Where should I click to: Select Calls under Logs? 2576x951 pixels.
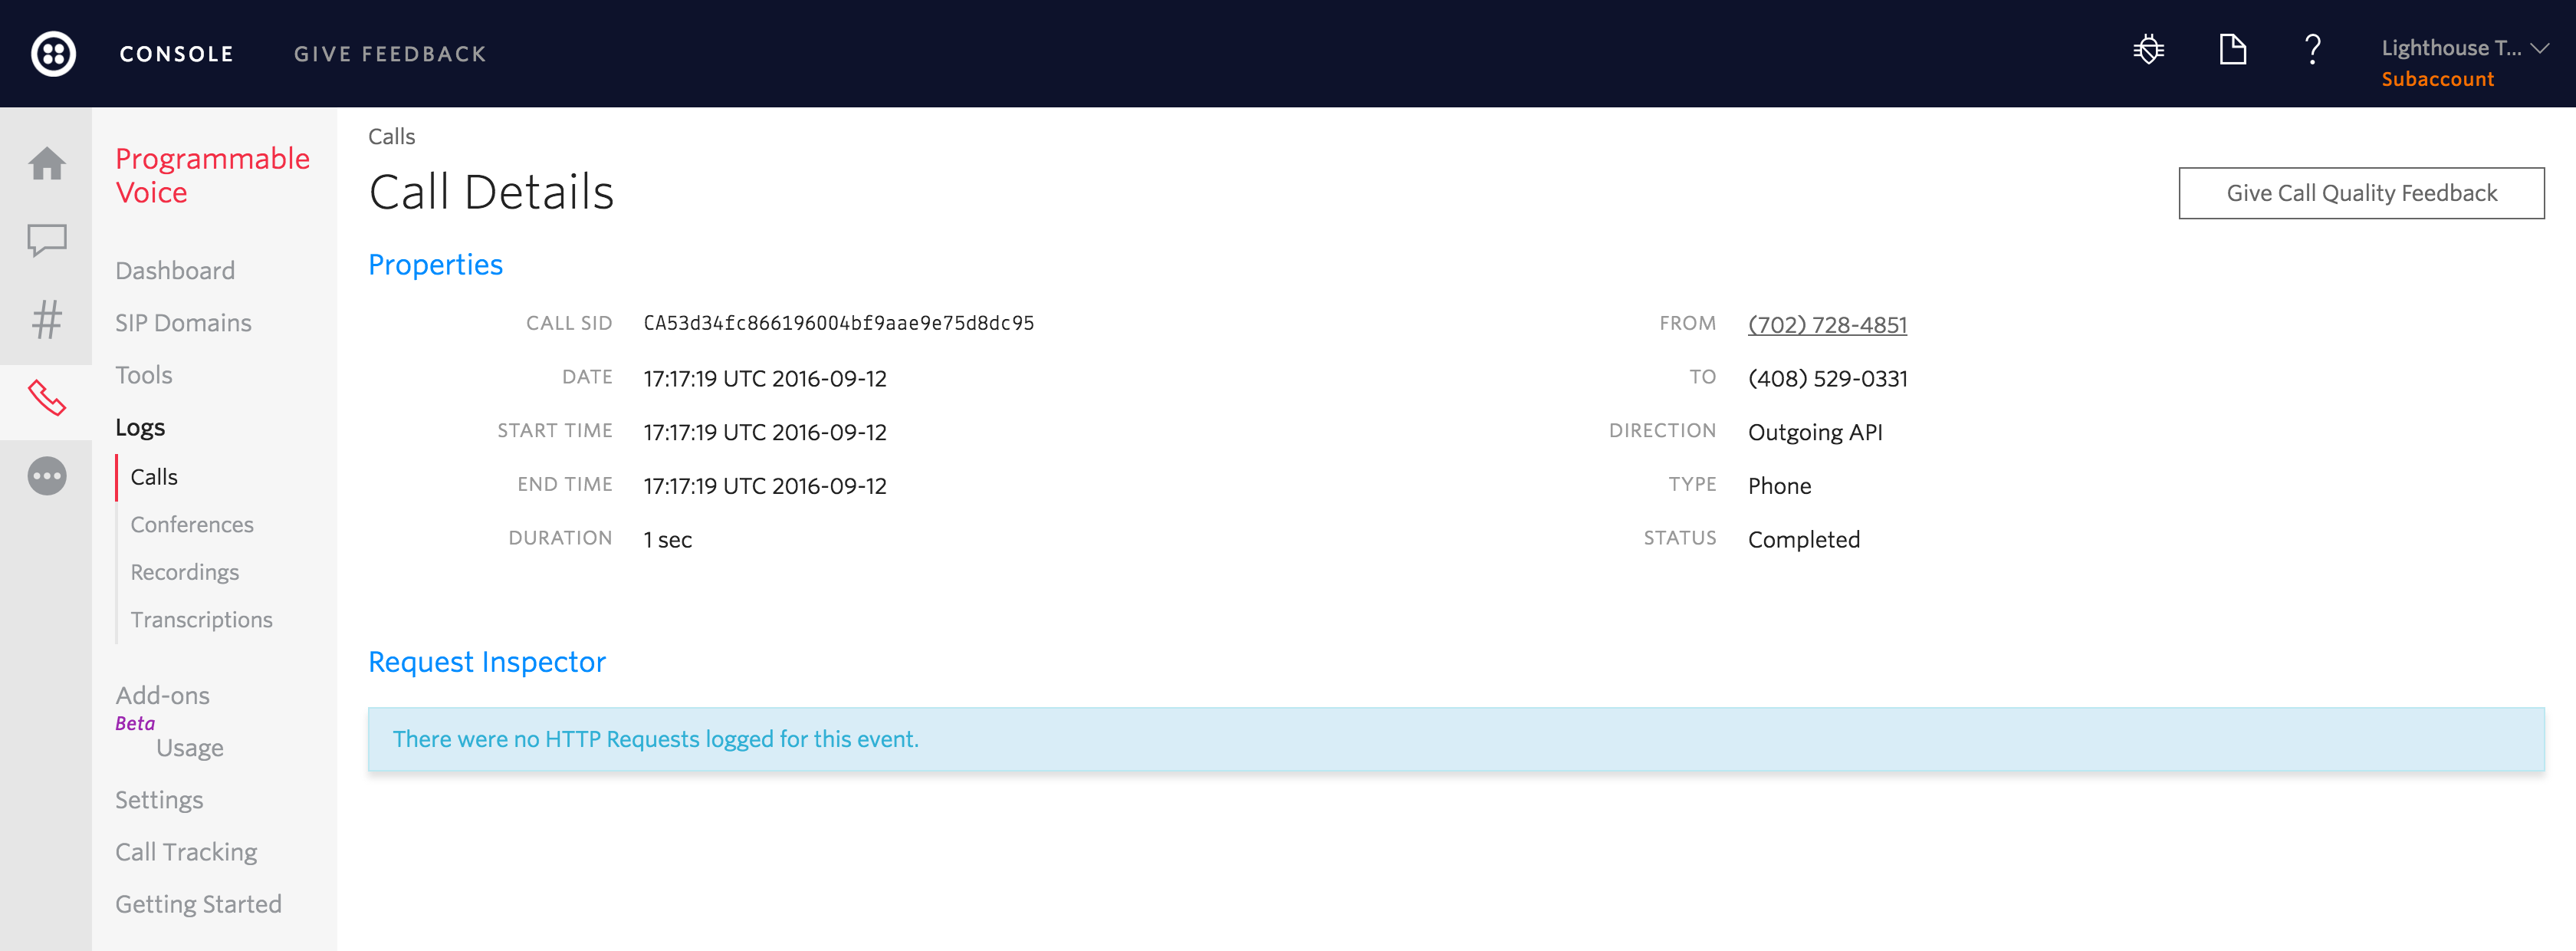(x=154, y=477)
